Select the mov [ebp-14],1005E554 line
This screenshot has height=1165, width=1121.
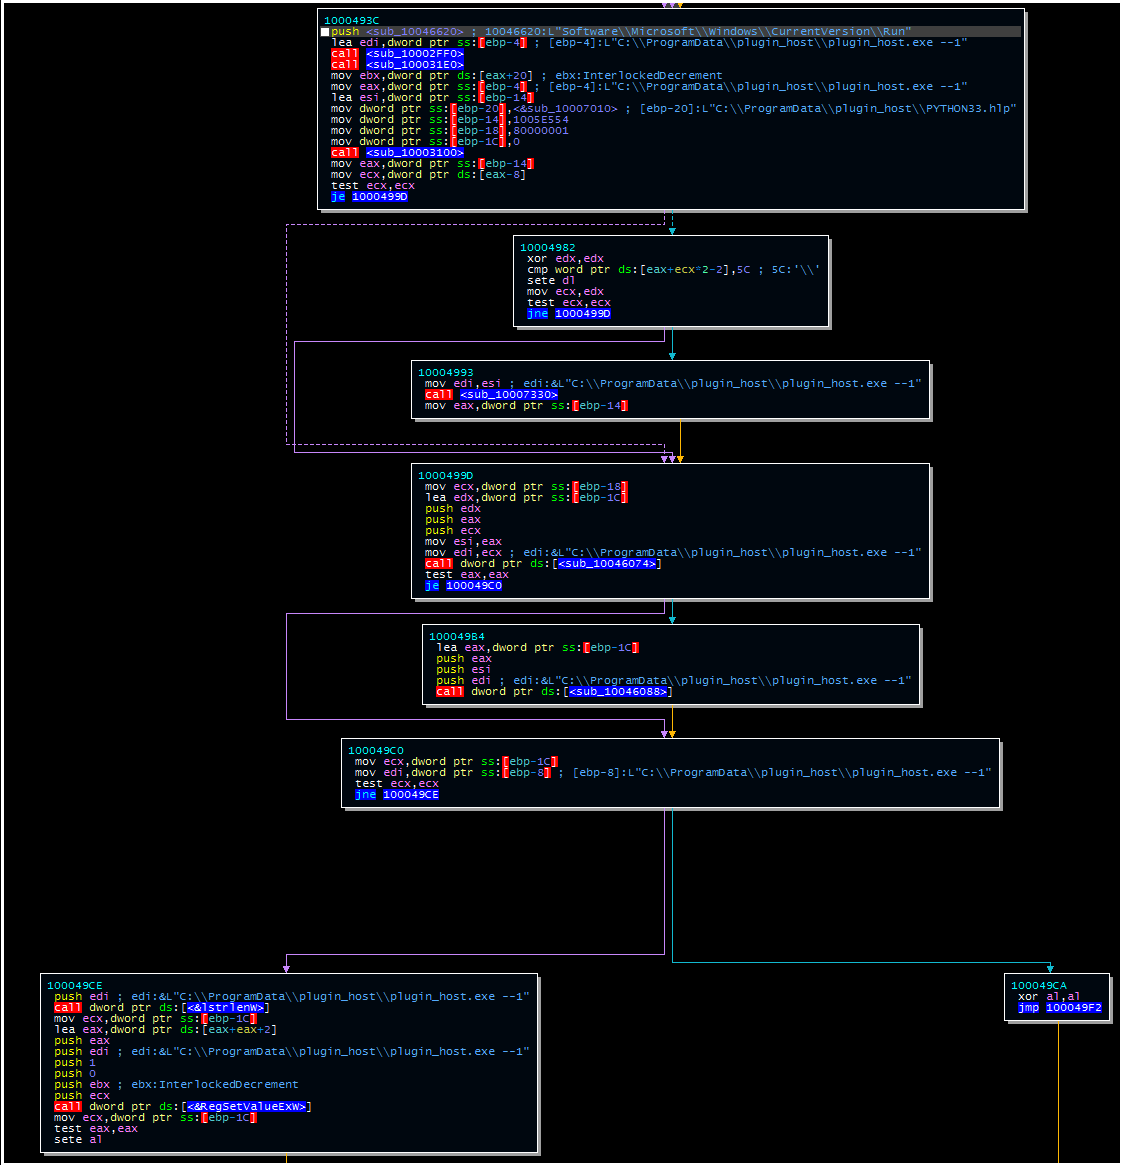[449, 120]
